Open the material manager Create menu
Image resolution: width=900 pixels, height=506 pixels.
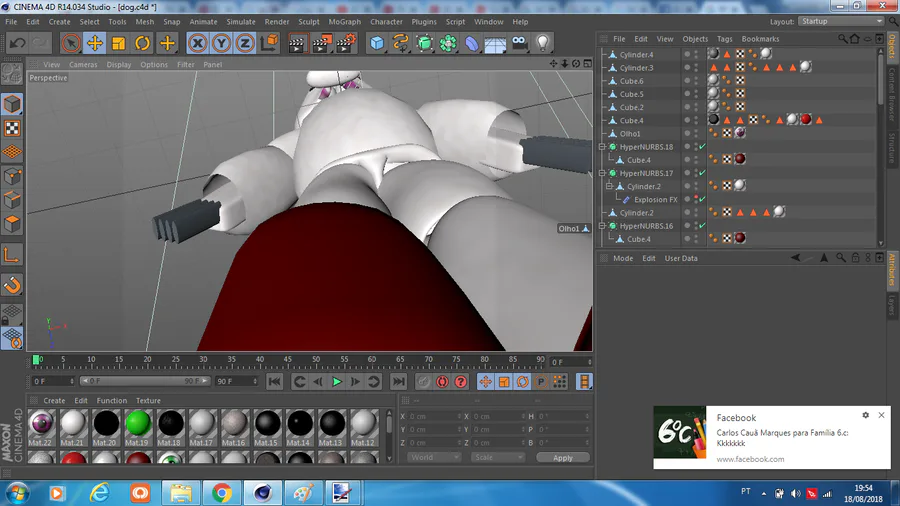[54, 400]
